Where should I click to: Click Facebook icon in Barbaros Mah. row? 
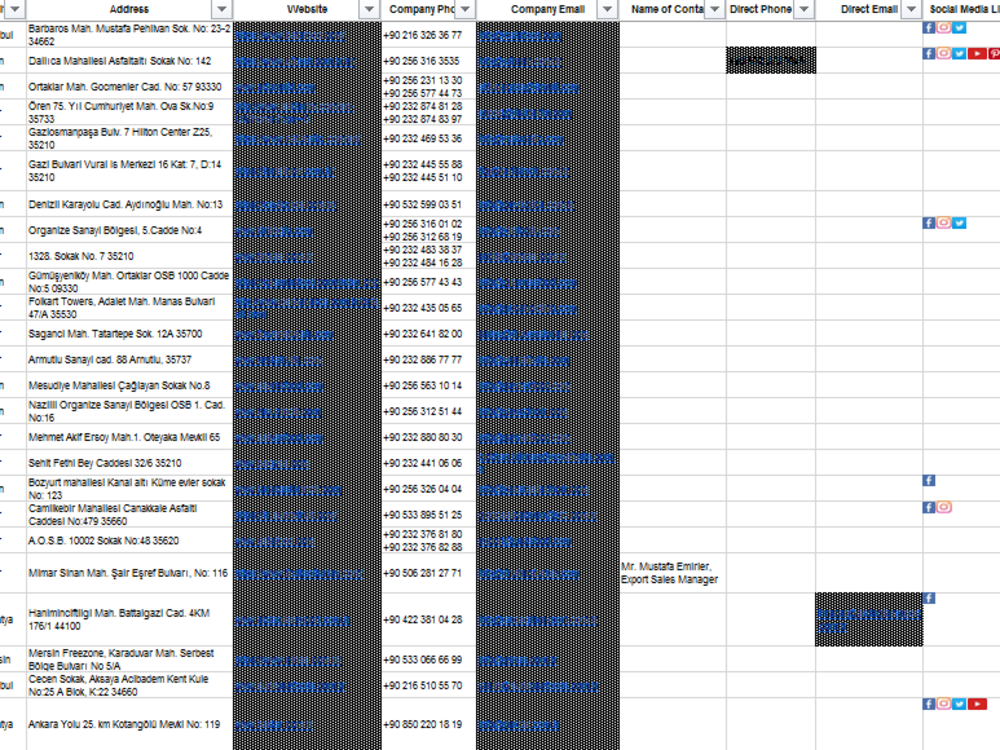point(929,28)
